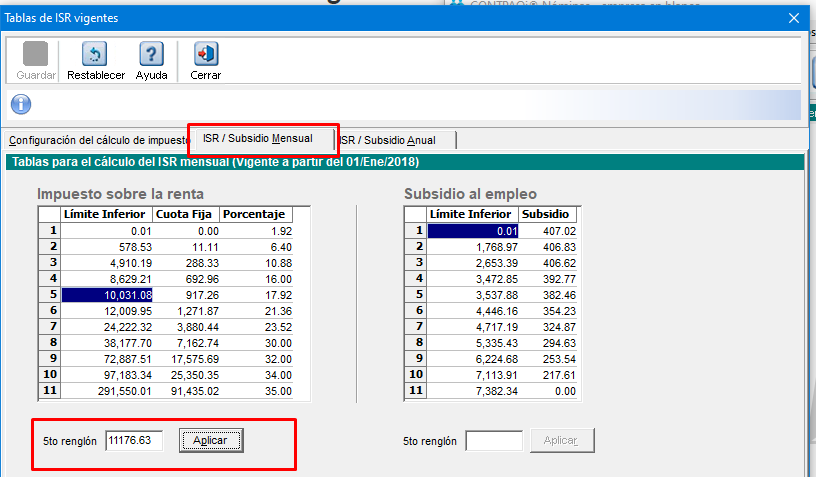Click the Porcentaje column header

point(254,214)
